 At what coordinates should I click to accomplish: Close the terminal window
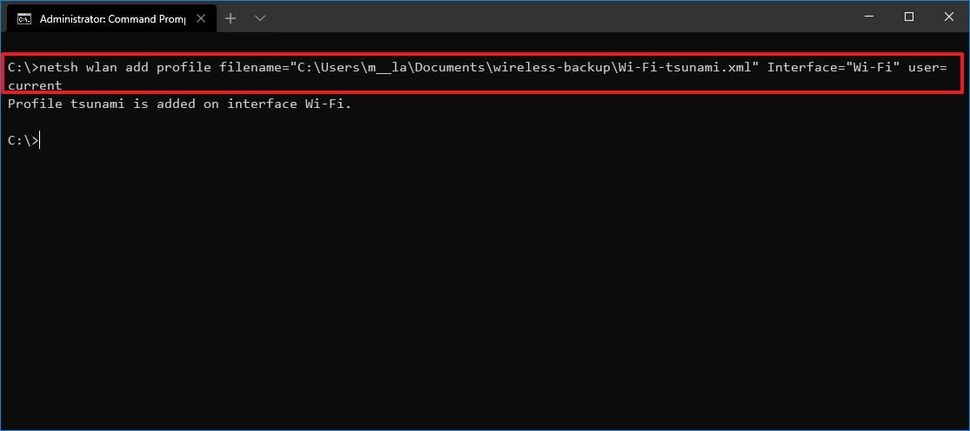point(950,17)
